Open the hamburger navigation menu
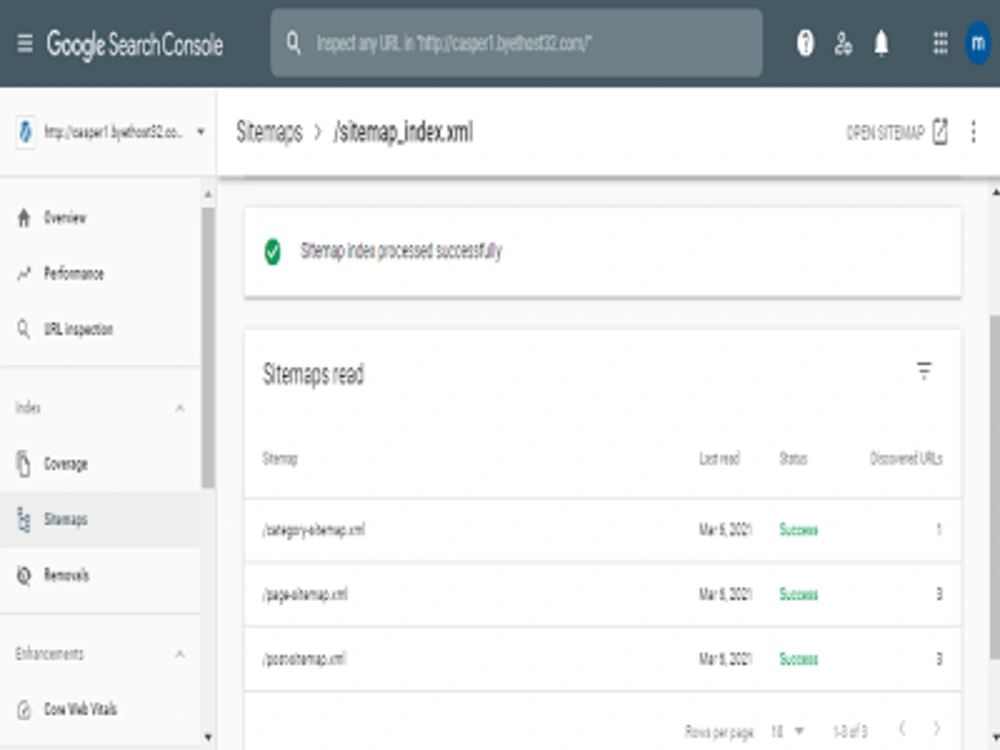1000x750 pixels. click(25, 44)
